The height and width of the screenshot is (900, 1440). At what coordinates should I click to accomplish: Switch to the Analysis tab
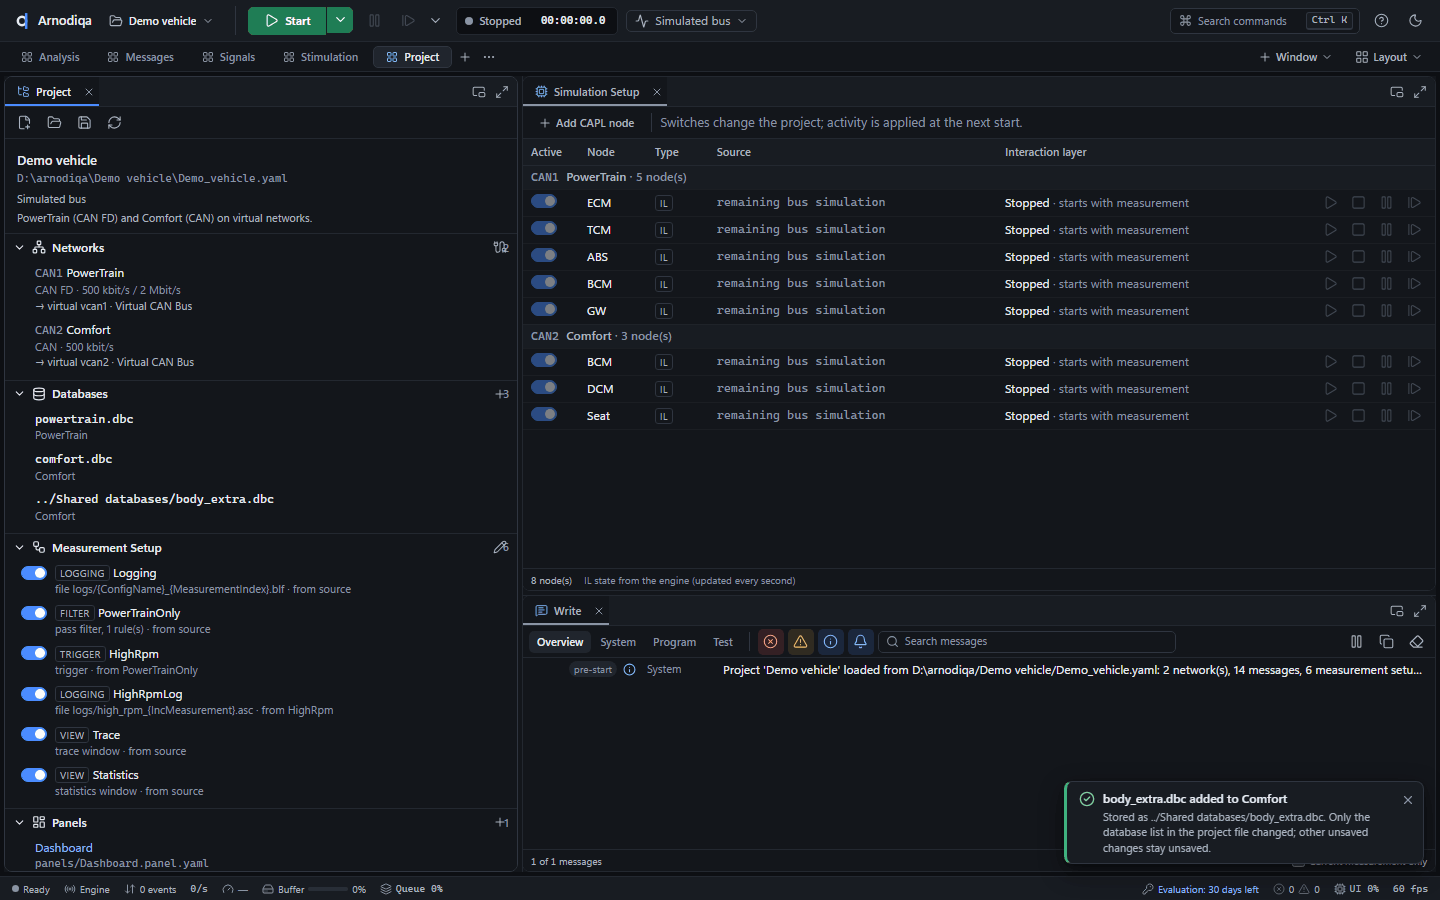50,57
